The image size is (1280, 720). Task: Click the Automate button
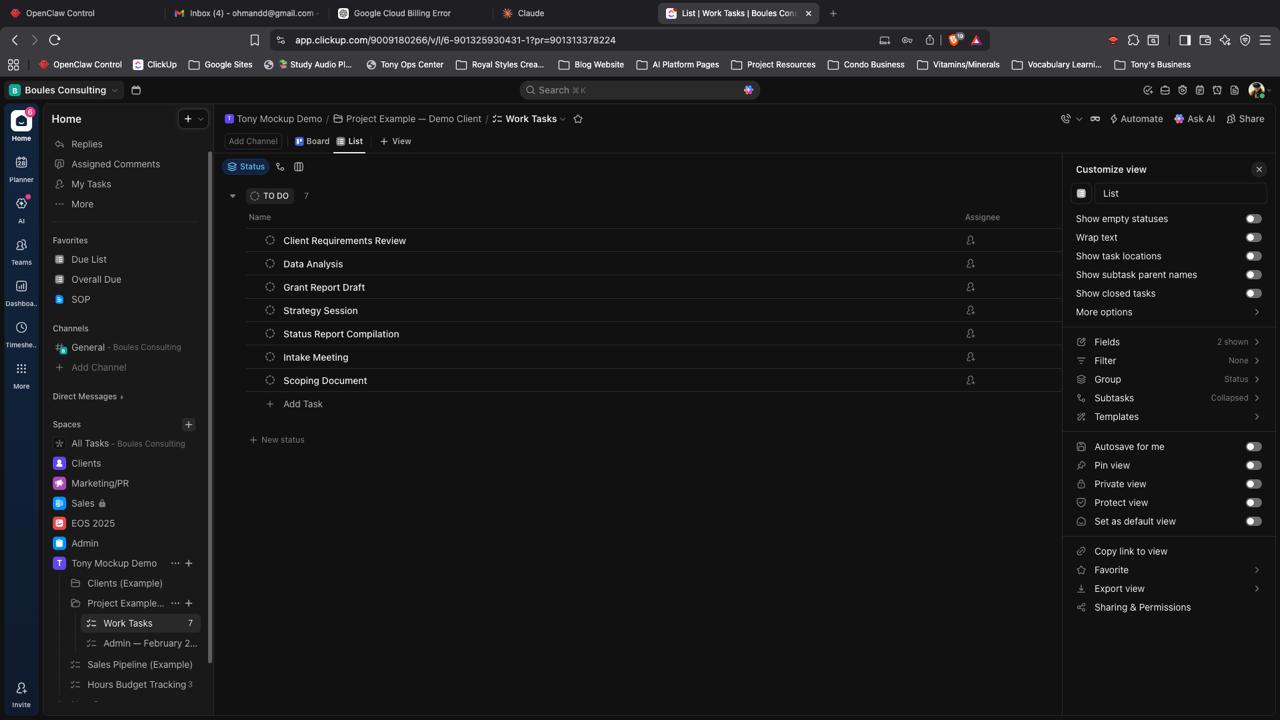click(1135, 119)
